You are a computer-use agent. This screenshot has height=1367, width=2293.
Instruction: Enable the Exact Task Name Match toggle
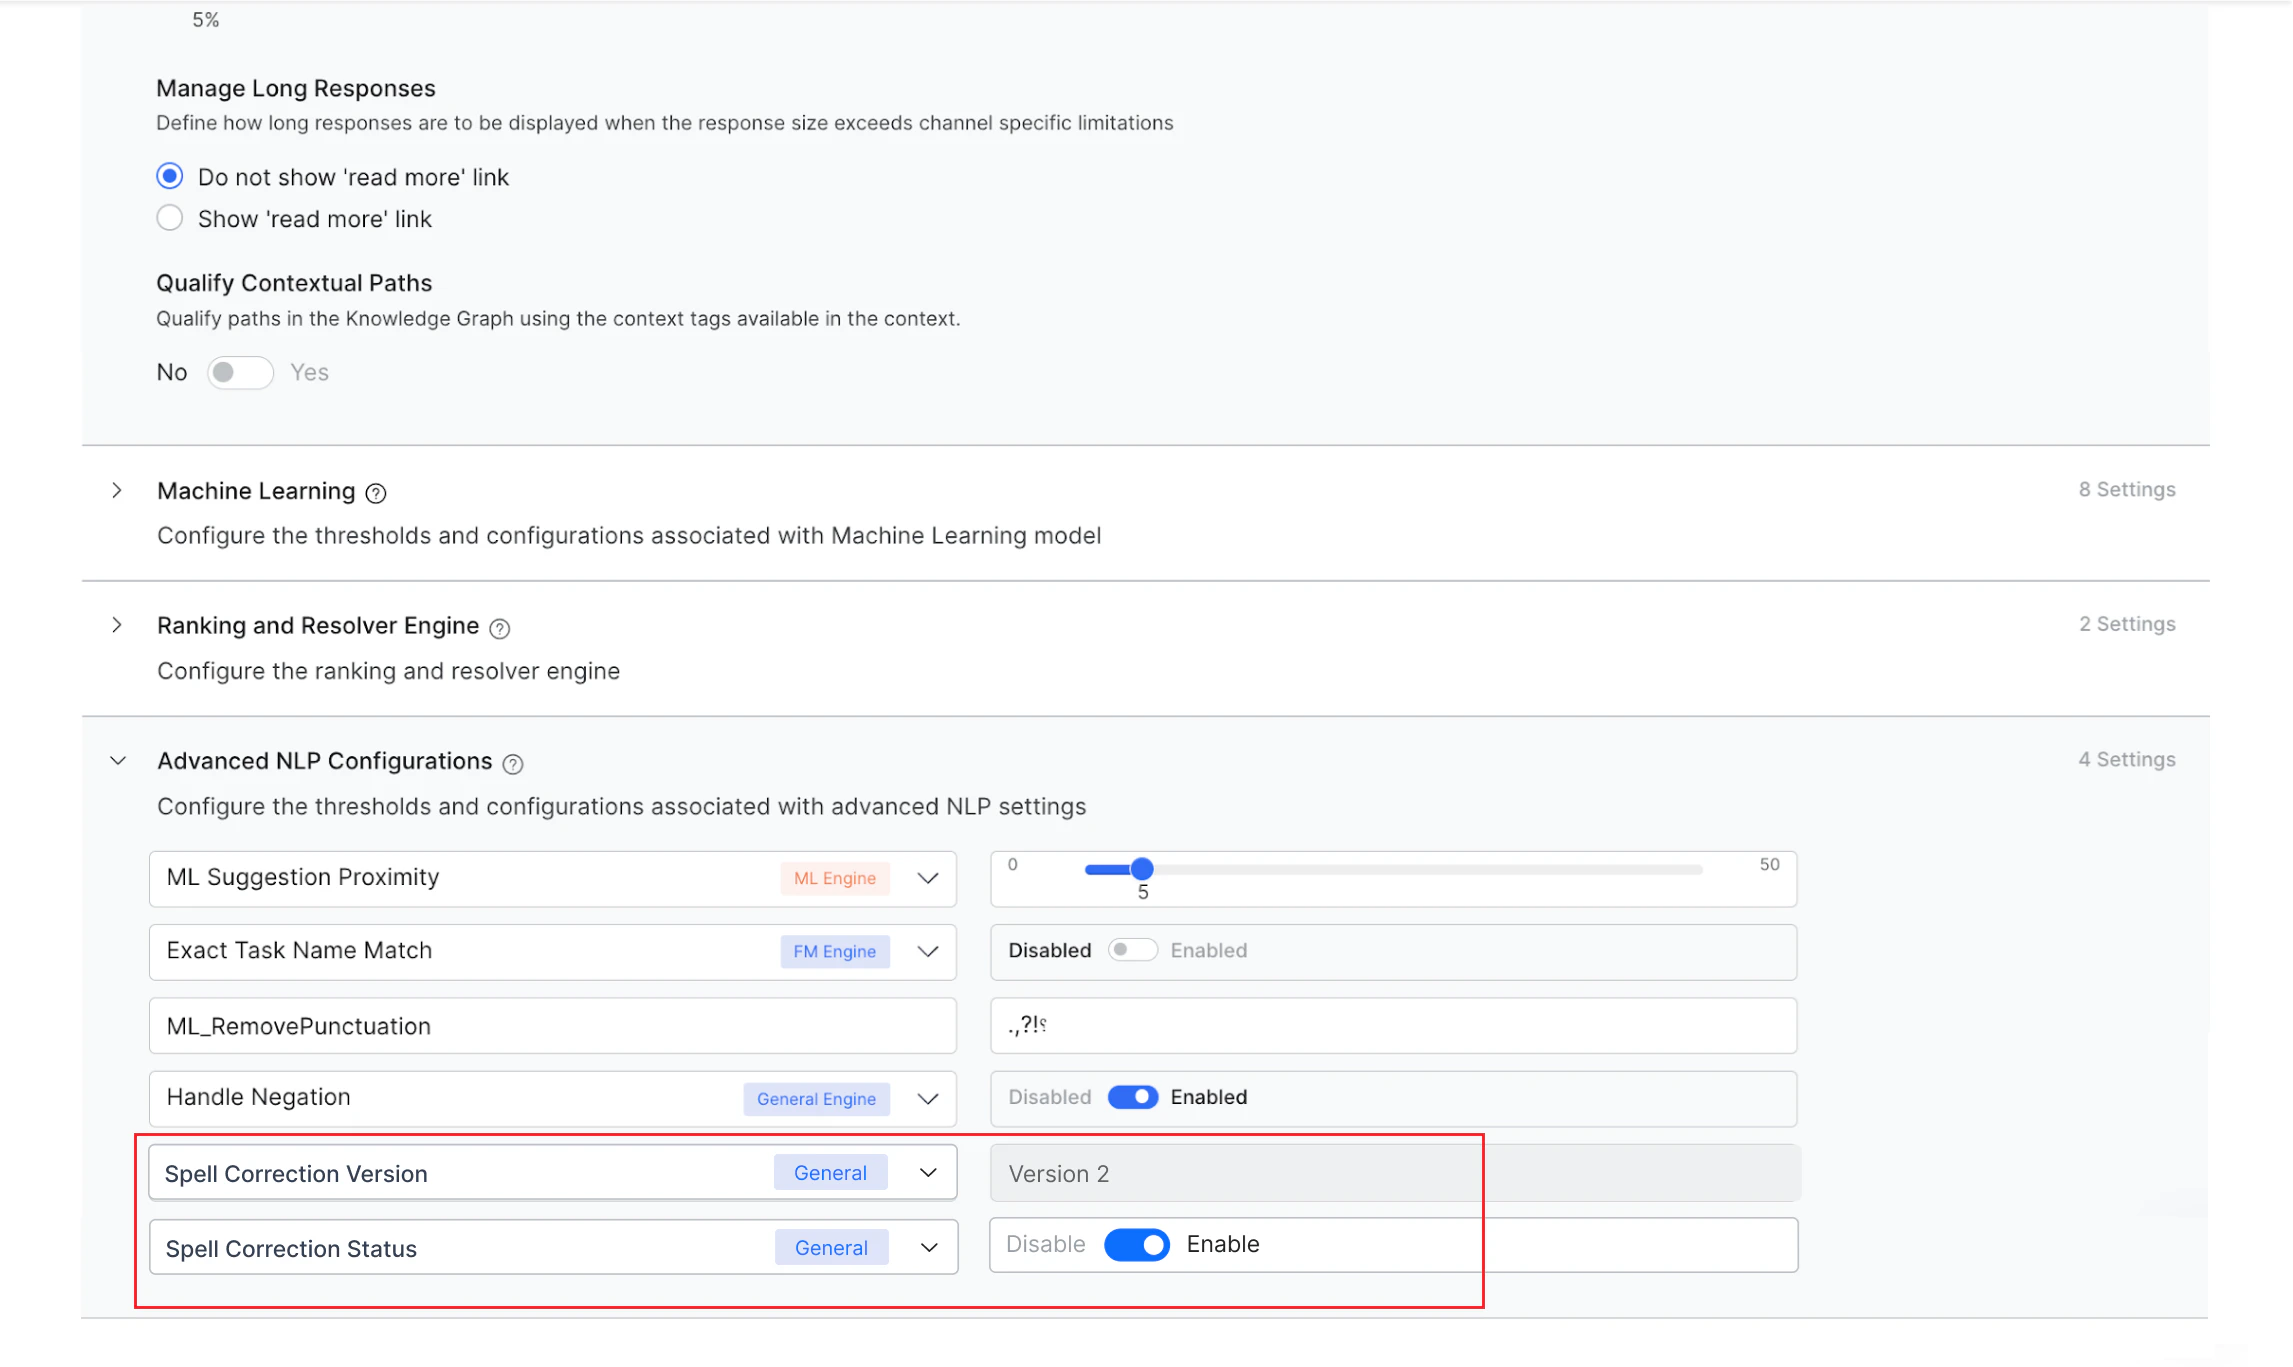1133,949
